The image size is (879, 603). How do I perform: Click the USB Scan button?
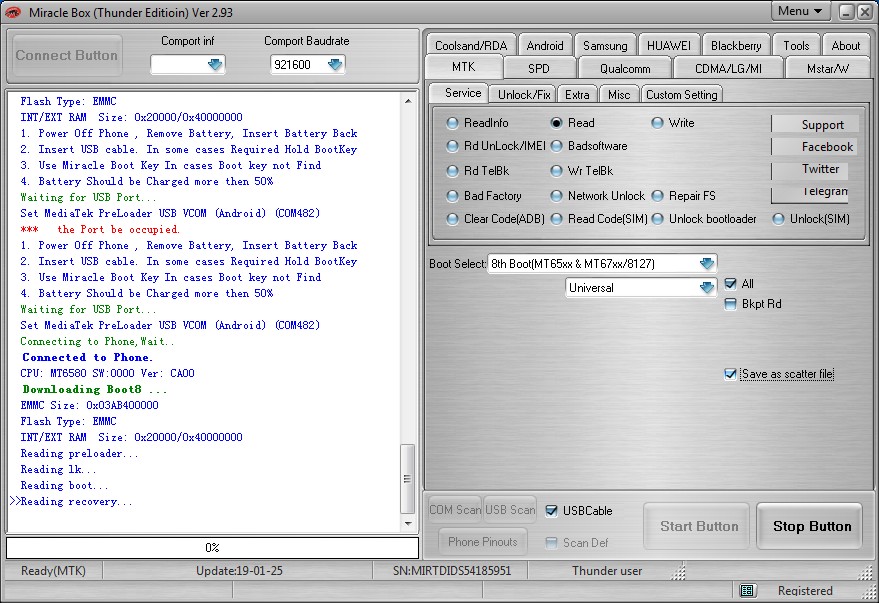click(510, 509)
